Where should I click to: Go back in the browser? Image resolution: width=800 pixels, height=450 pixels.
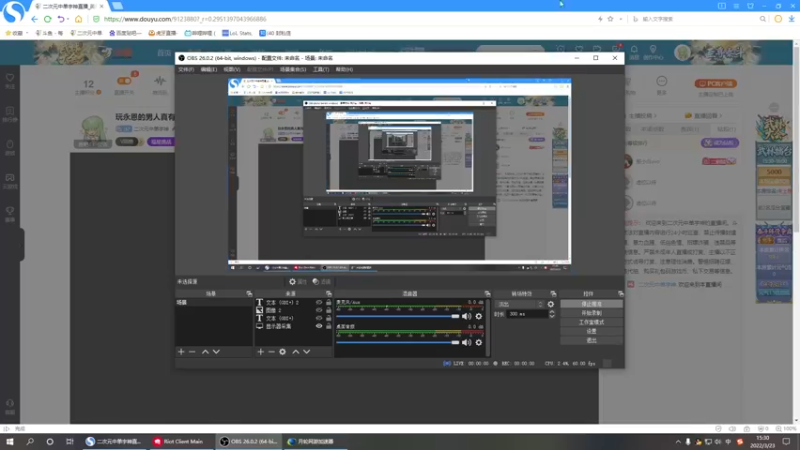[x=34, y=19]
